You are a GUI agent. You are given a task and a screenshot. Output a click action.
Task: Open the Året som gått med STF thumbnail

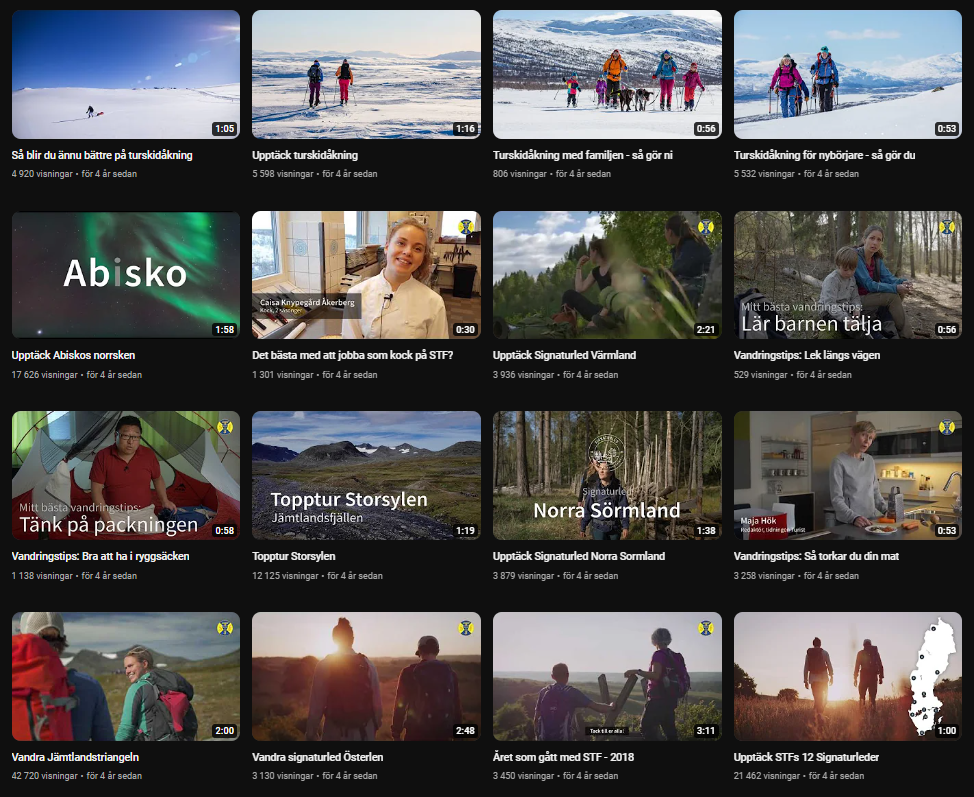tap(607, 676)
